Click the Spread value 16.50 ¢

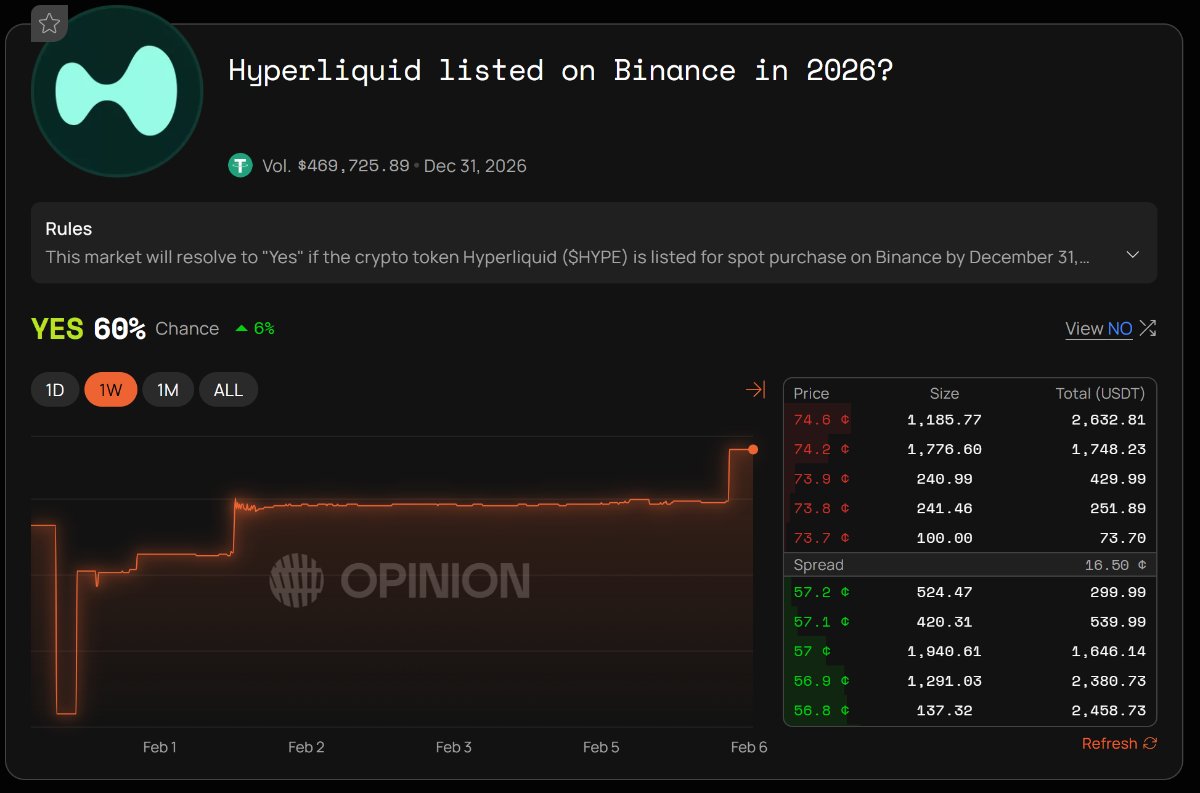tap(1115, 565)
